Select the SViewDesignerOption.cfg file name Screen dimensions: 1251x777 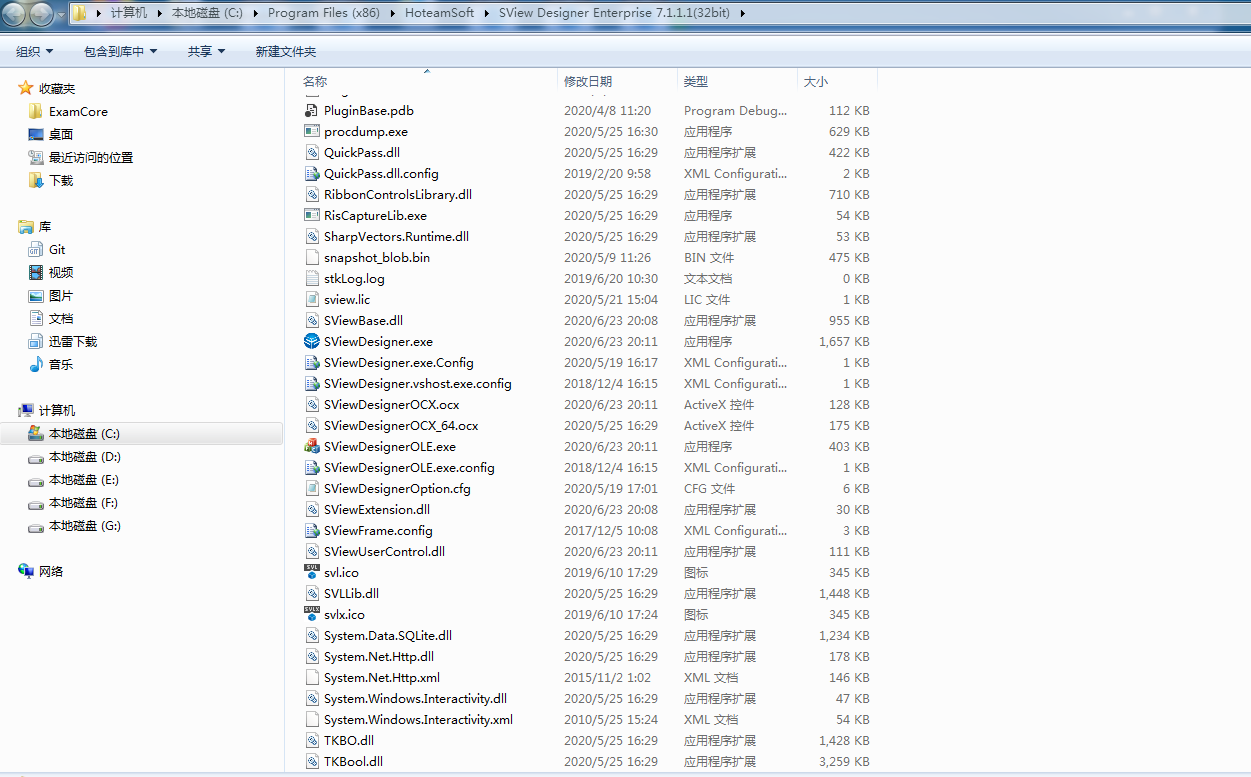[397, 488]
